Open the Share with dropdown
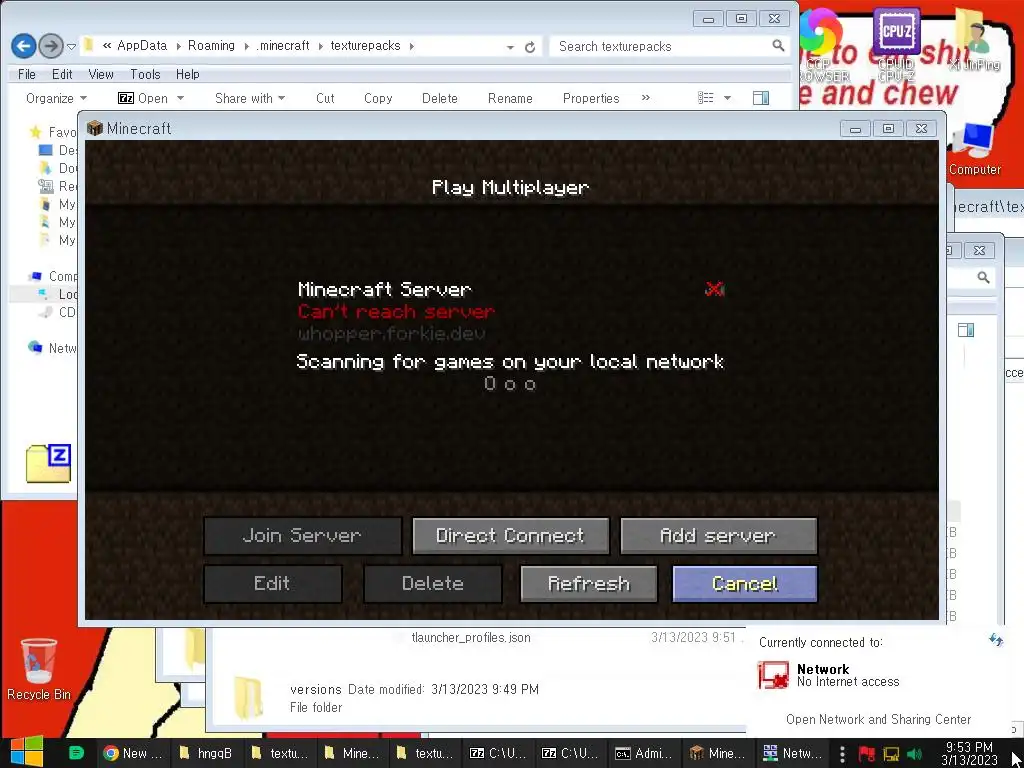The height and width of the screenshot is (768, 1024). pos(249,98)
